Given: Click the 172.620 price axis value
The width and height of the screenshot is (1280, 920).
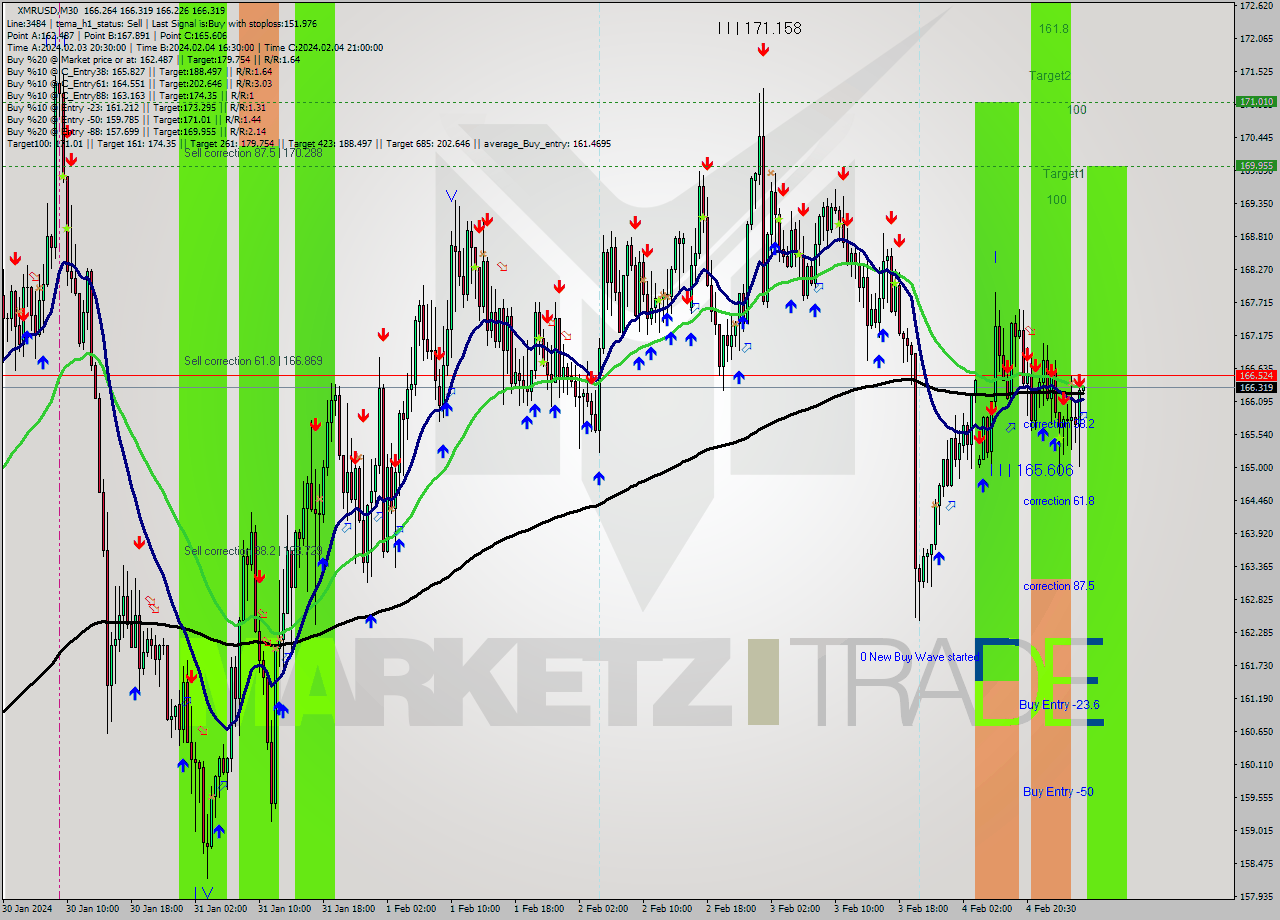Looking at the screenshot, I should pos(1256,6).
